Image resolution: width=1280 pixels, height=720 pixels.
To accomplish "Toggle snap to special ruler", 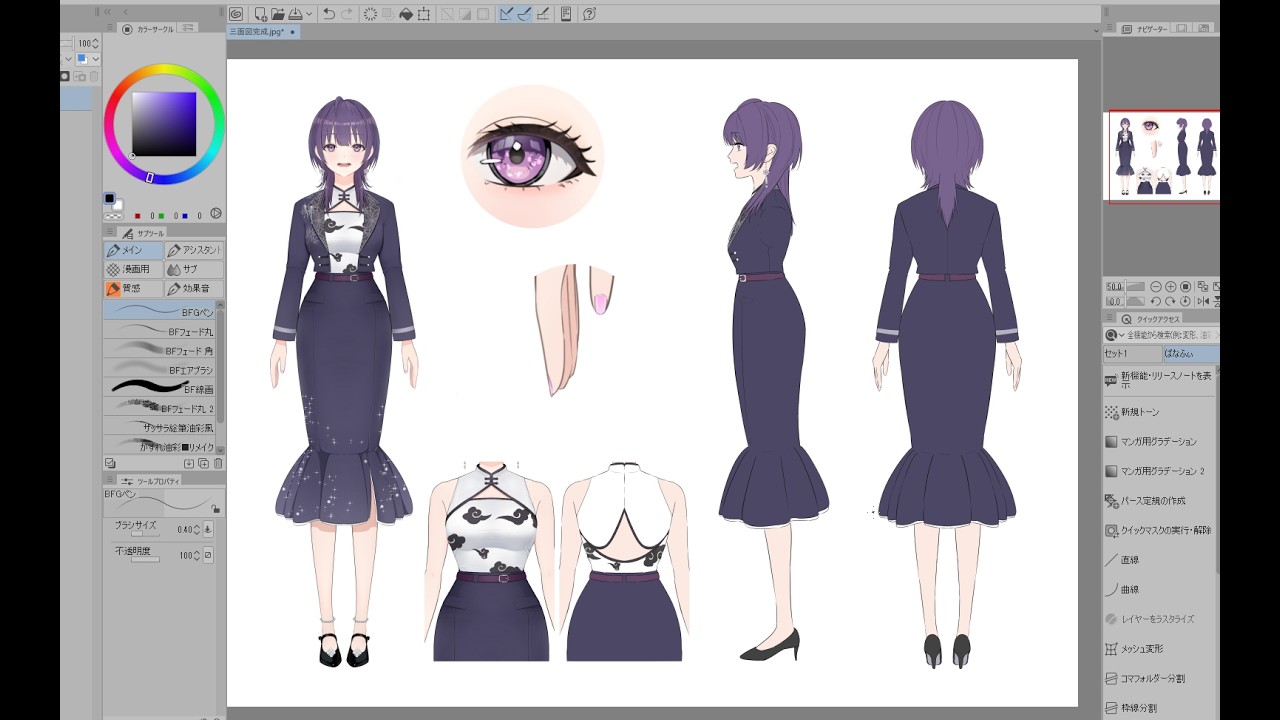I will tap(524, 14).
